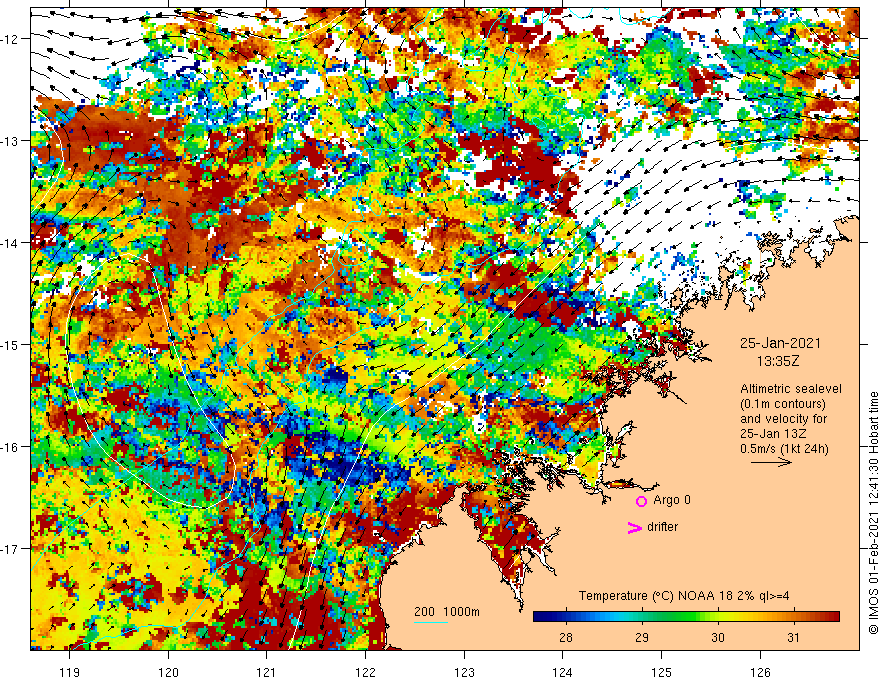Click the magenta Argo 0 circle marker
The image size is (880, 680).
pyautogui.click(x=641, y=501)
